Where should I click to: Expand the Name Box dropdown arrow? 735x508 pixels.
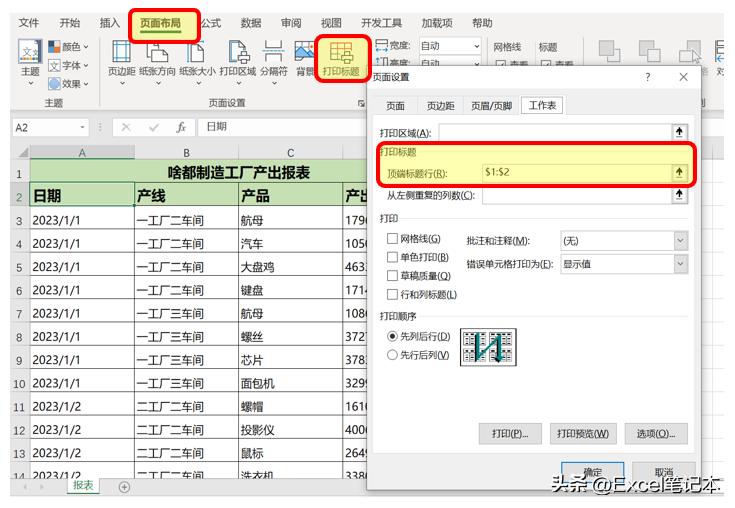[x=82, y=127]
